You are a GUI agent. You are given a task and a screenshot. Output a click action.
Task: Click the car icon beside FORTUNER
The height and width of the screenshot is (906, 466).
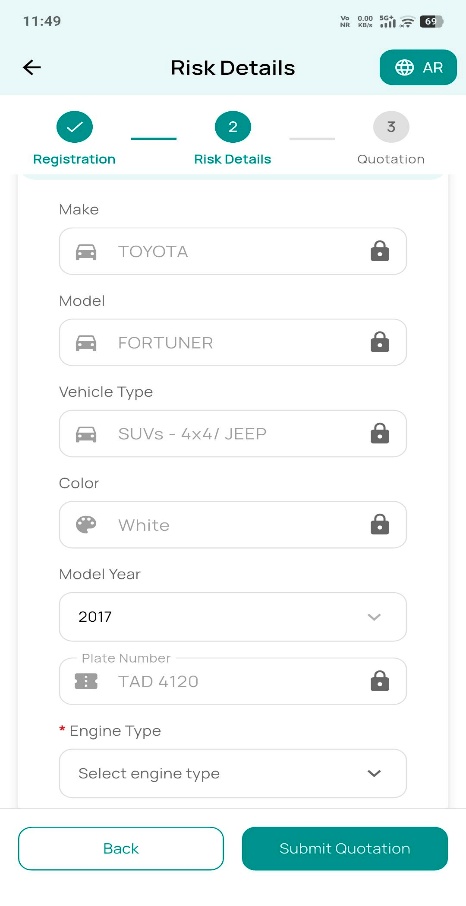[86, 343]
